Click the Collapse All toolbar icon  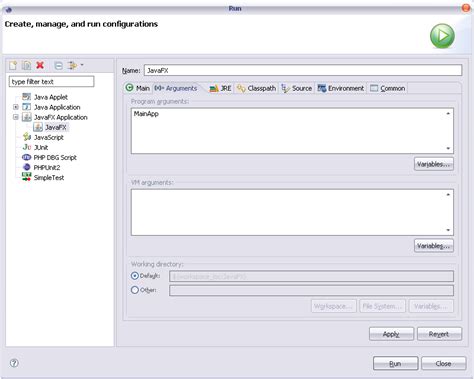point(58,66)
